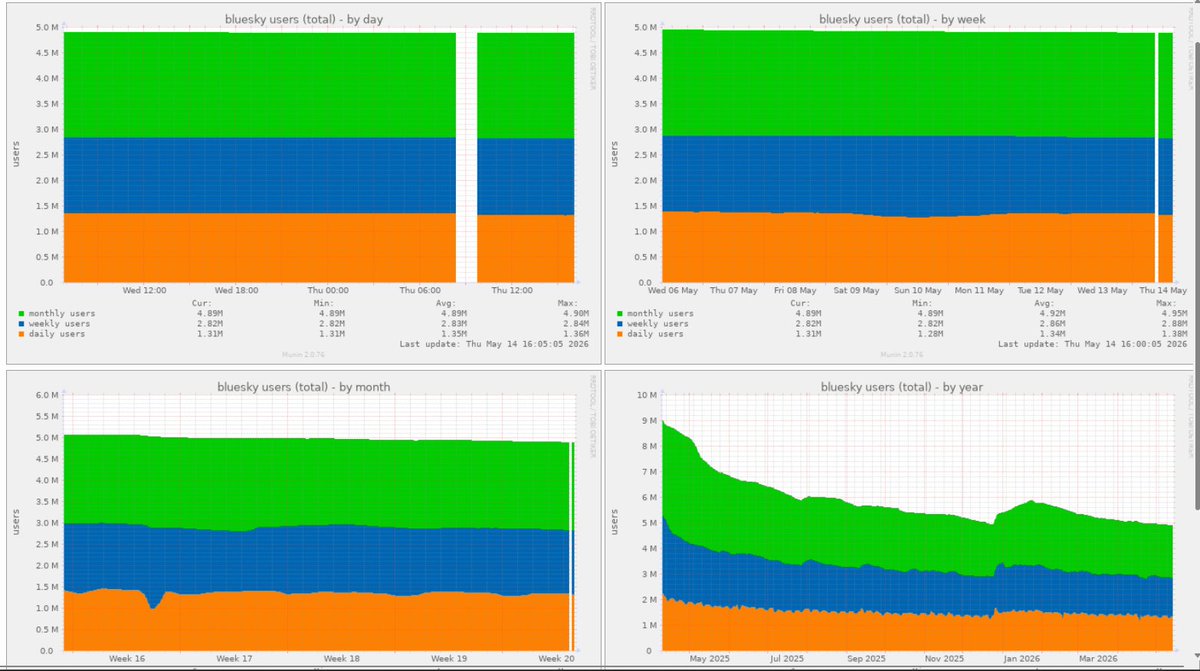Click green monthly users swatch in by day legend
The image size is (1200, 671).
[22, 314]
